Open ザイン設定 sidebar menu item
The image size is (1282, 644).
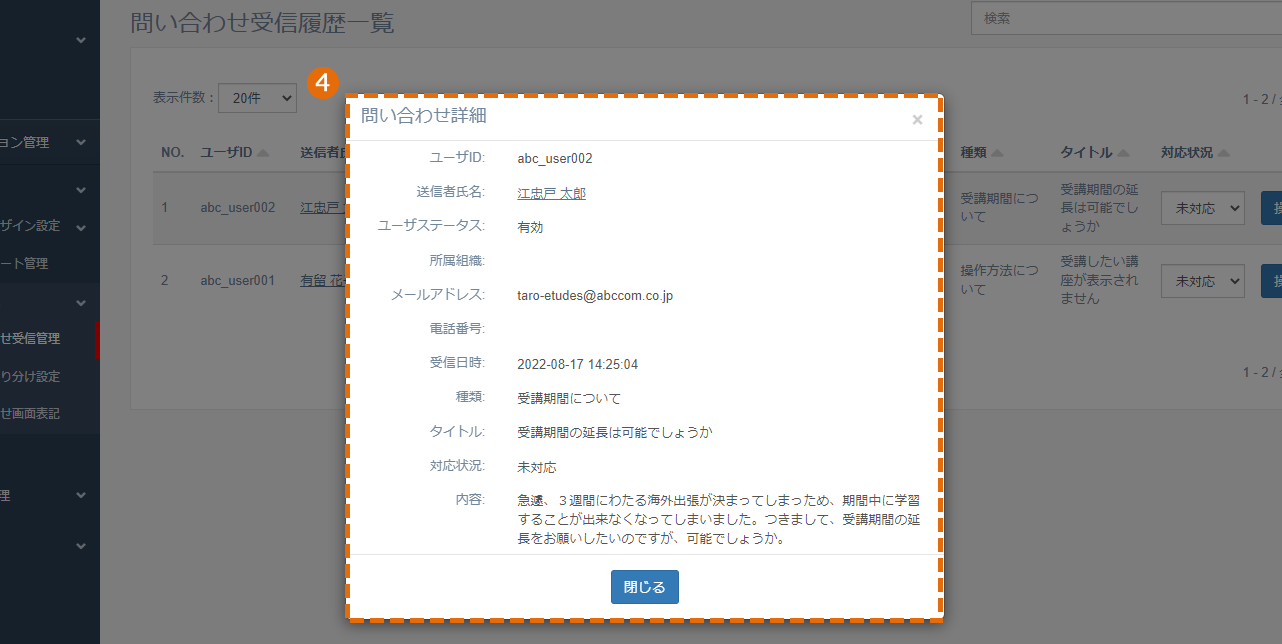pyautogui.click(x=30, y=225)
